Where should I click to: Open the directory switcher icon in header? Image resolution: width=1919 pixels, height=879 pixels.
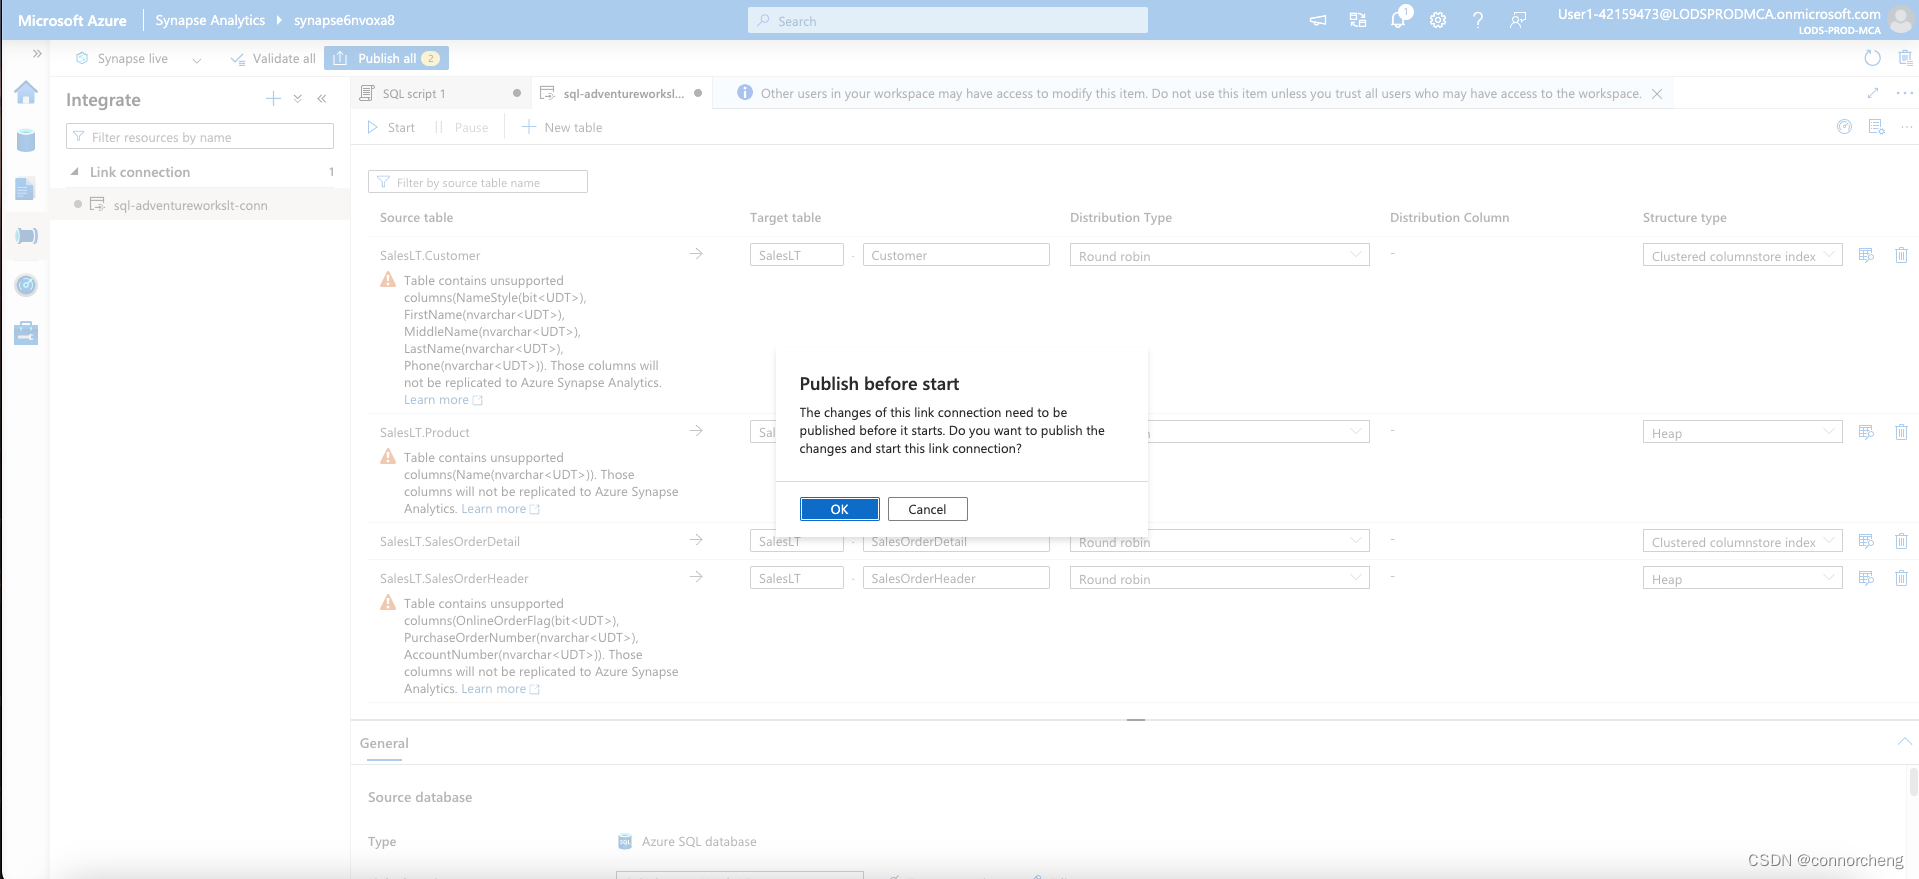(1358, 20)
